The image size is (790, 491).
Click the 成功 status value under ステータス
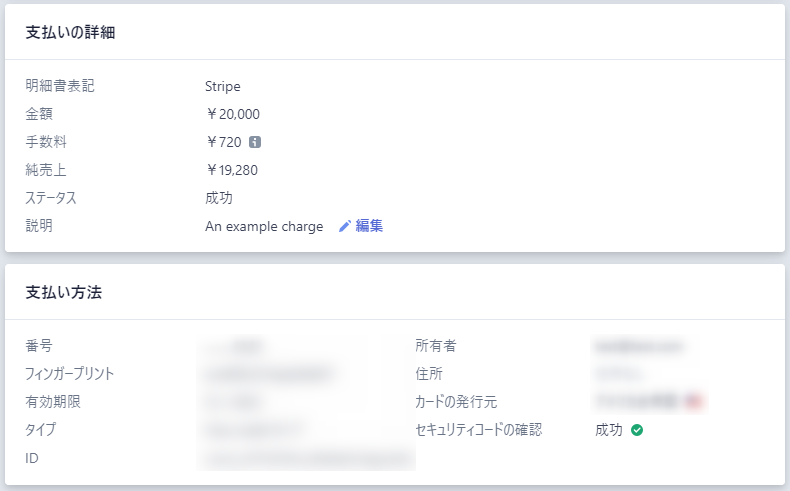tap(219, 198)
